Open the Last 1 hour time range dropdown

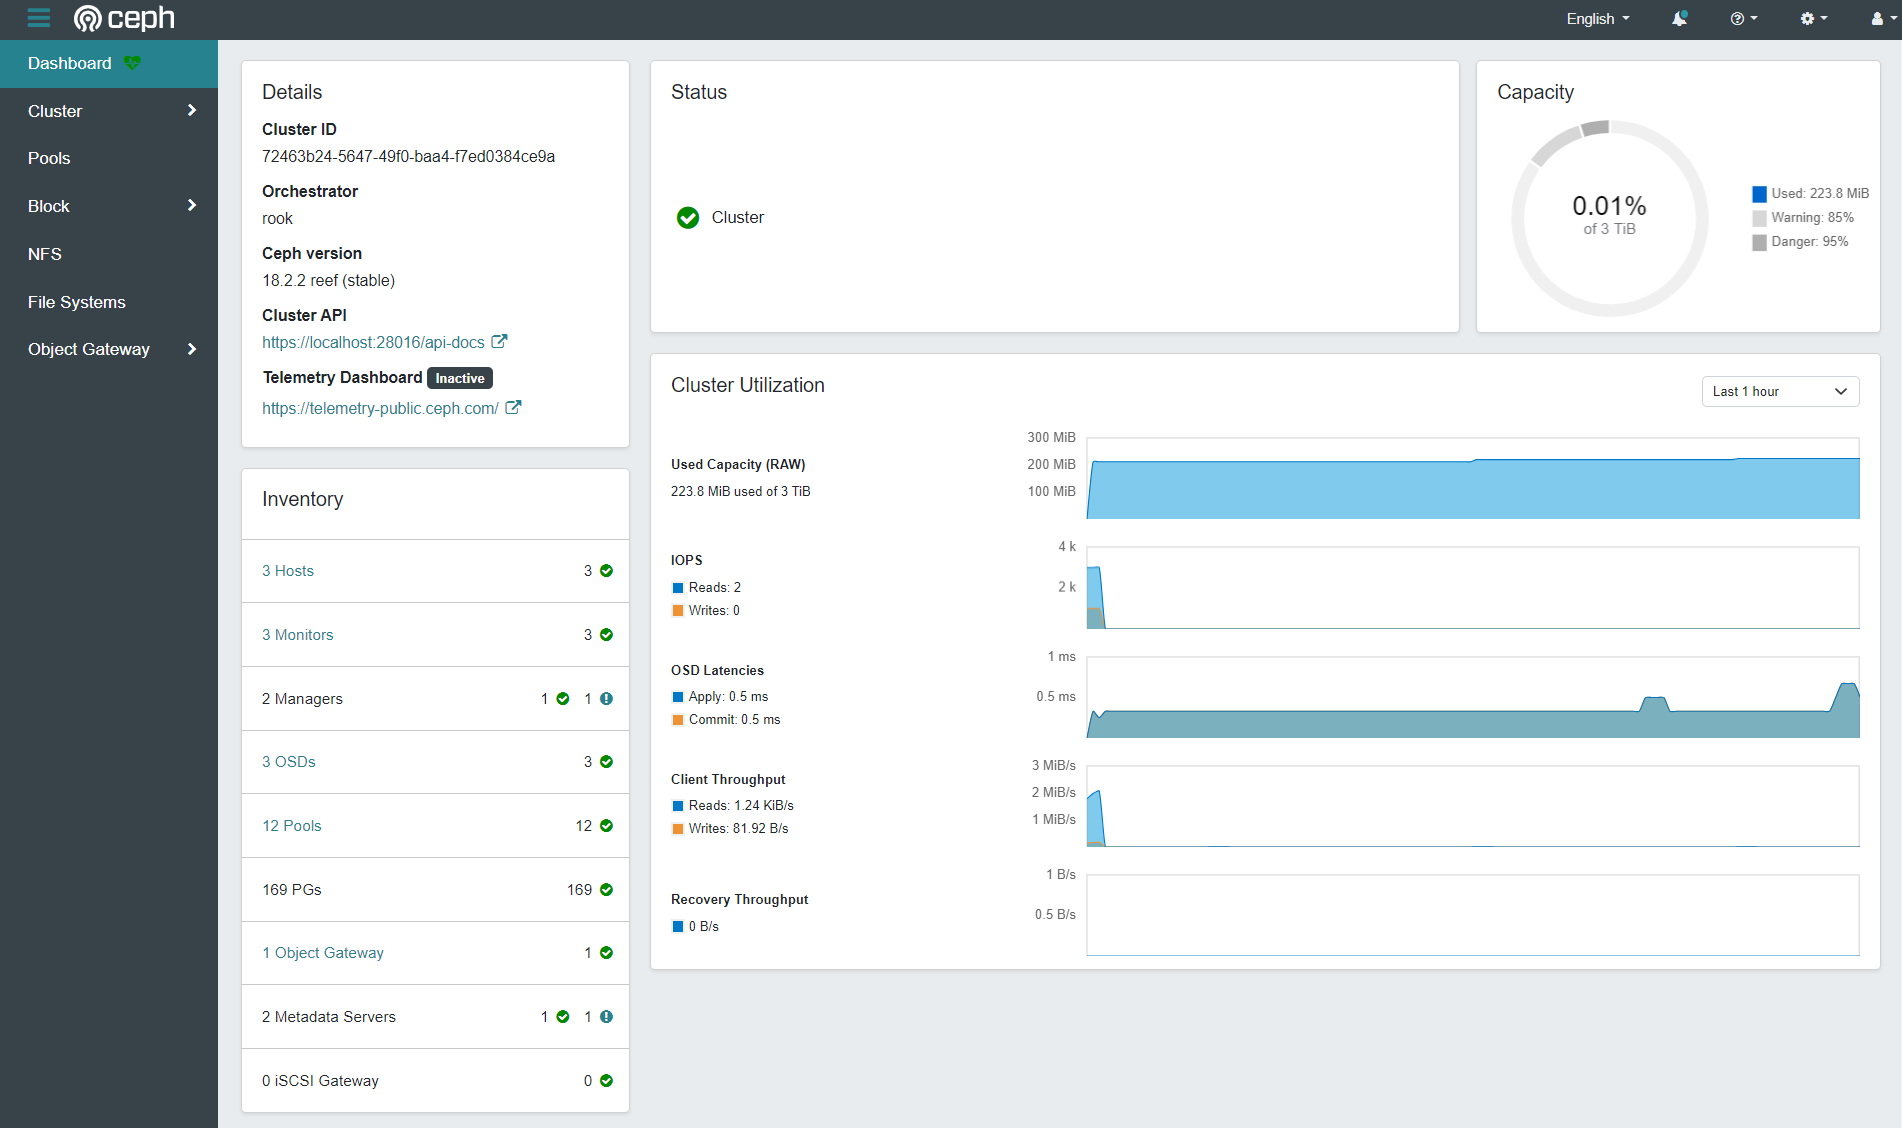pyautogui.click(x=1780, y=392)
